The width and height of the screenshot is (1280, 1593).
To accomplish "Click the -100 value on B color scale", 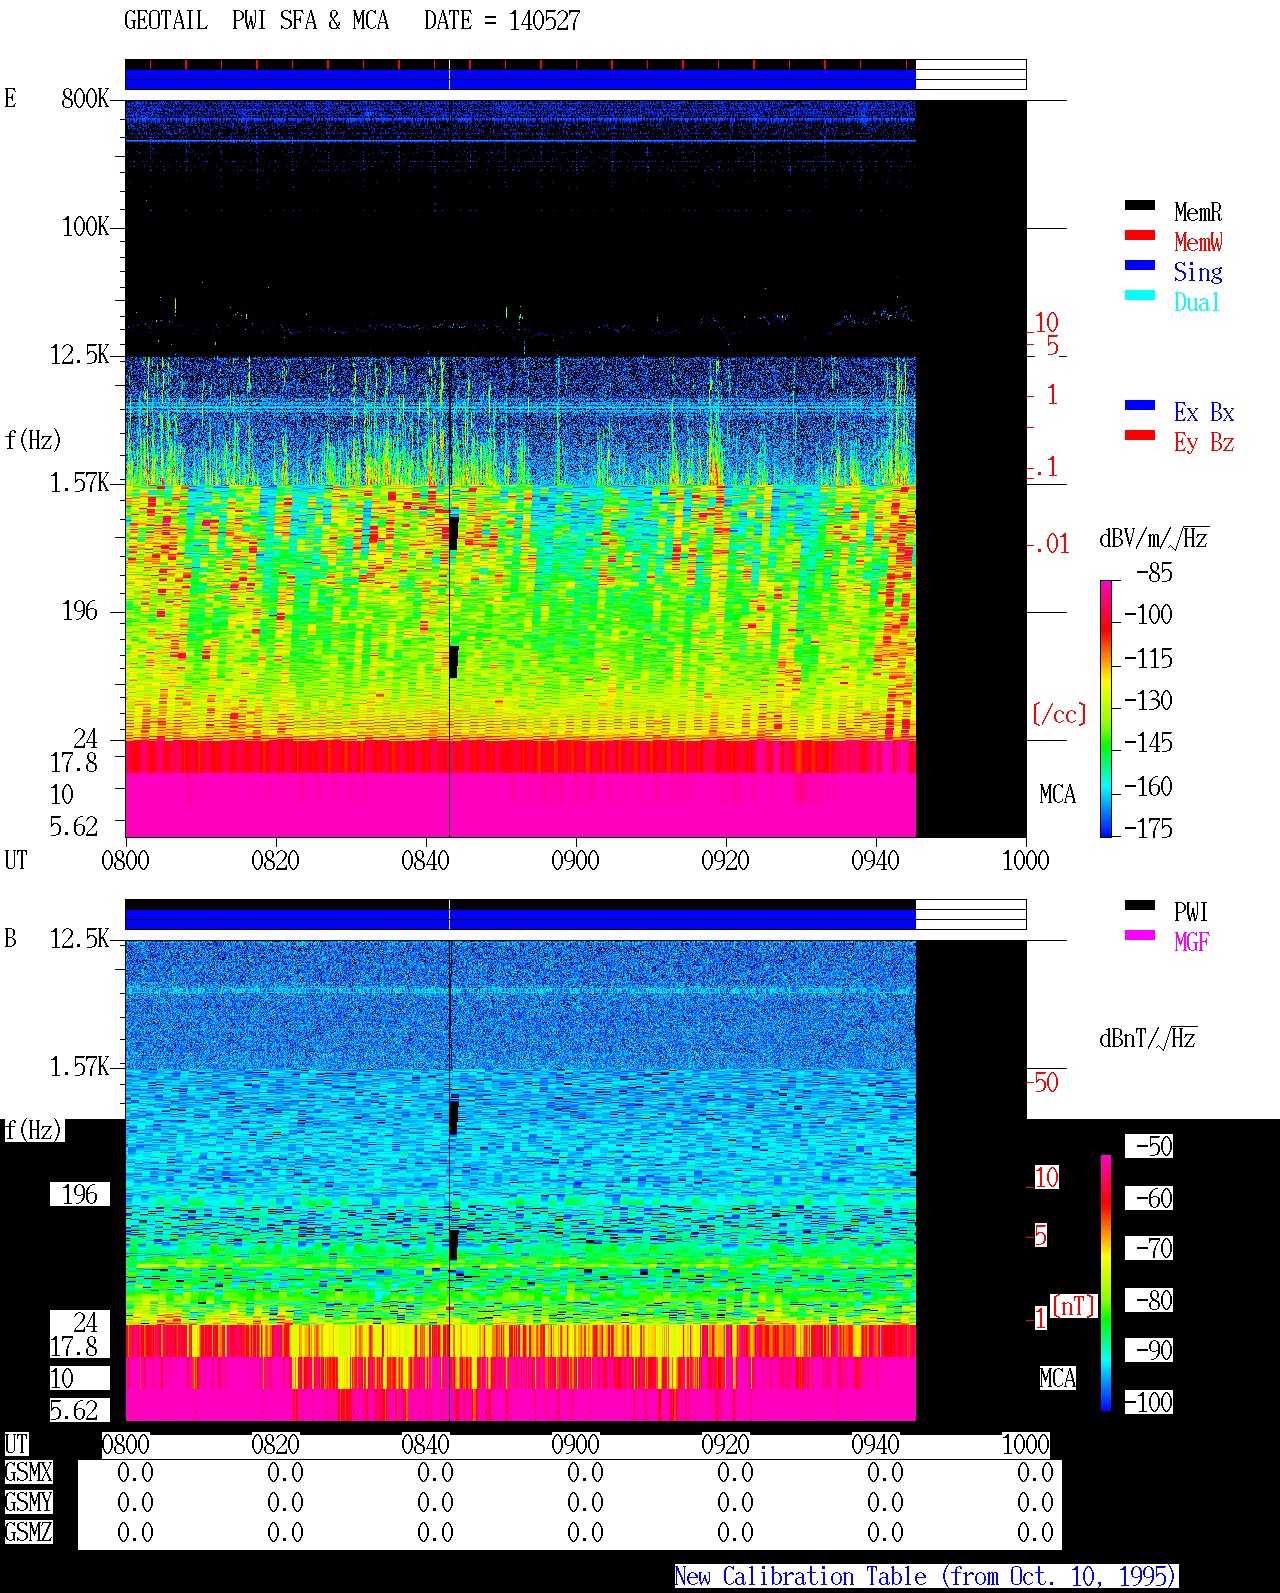I will (1148, 1402).
